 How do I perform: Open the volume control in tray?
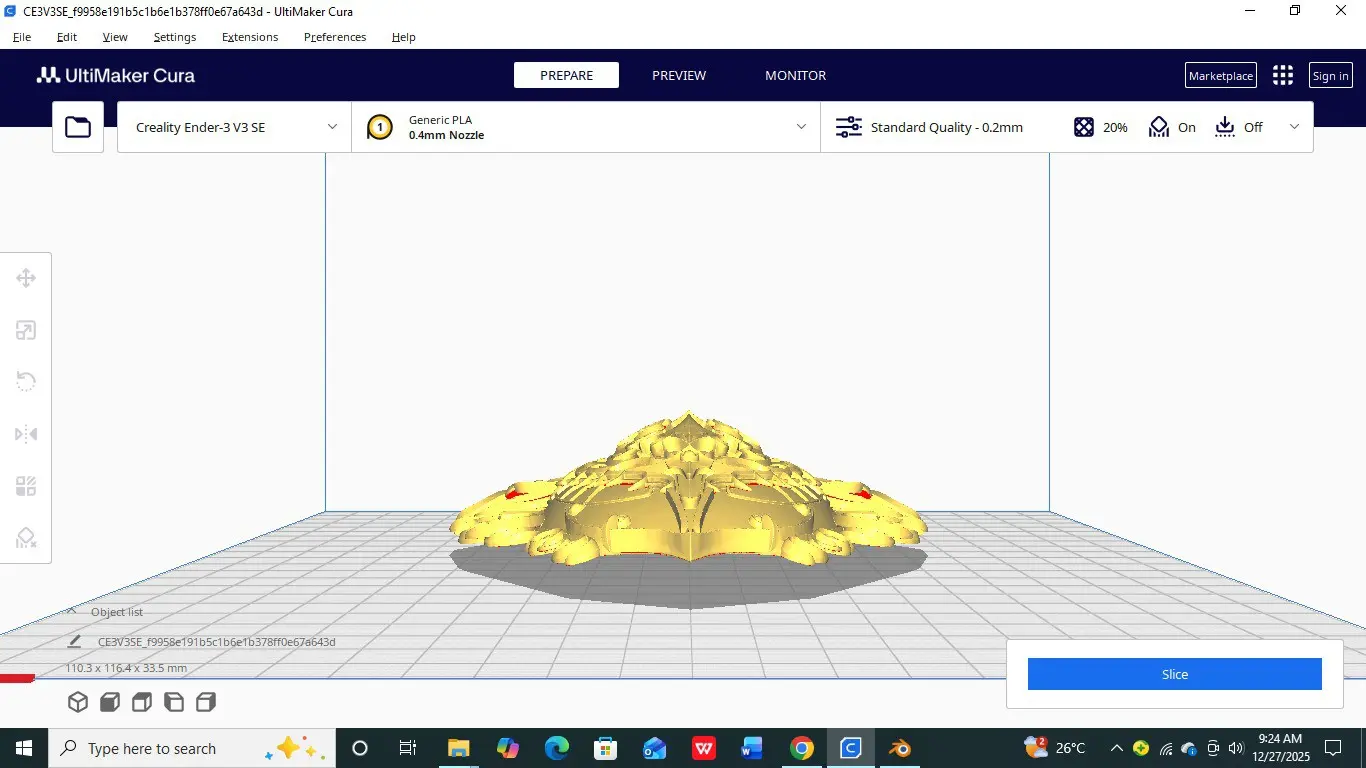pyautogui.click(x=1235, y=748)
